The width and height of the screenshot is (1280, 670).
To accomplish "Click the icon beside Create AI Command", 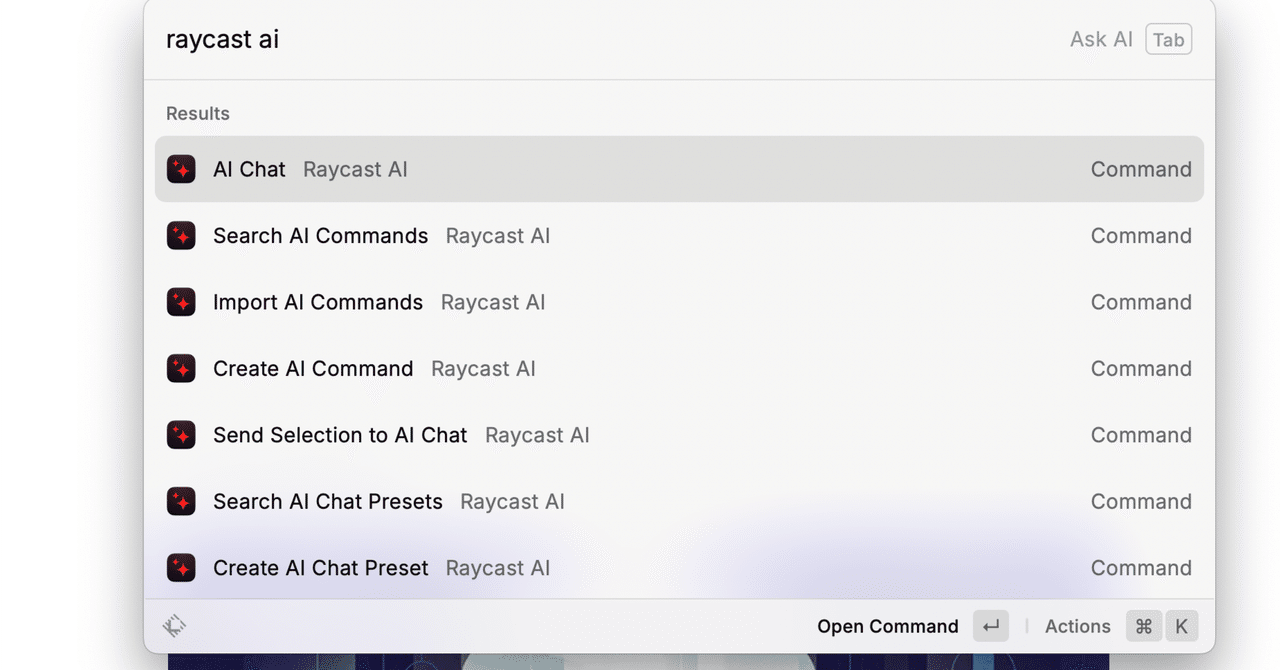I will pyautogui.click(x=181, y=368).
